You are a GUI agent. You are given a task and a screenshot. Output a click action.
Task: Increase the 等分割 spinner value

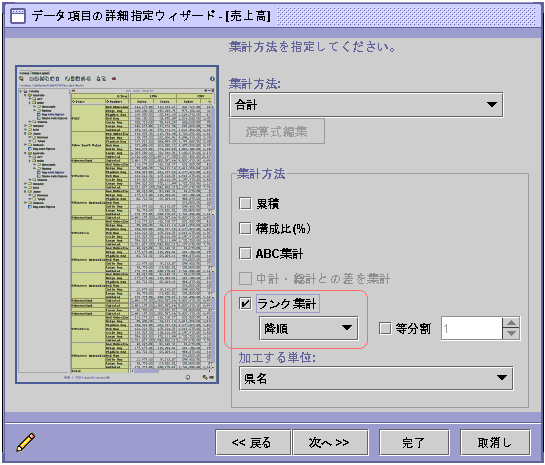[511, 323]
